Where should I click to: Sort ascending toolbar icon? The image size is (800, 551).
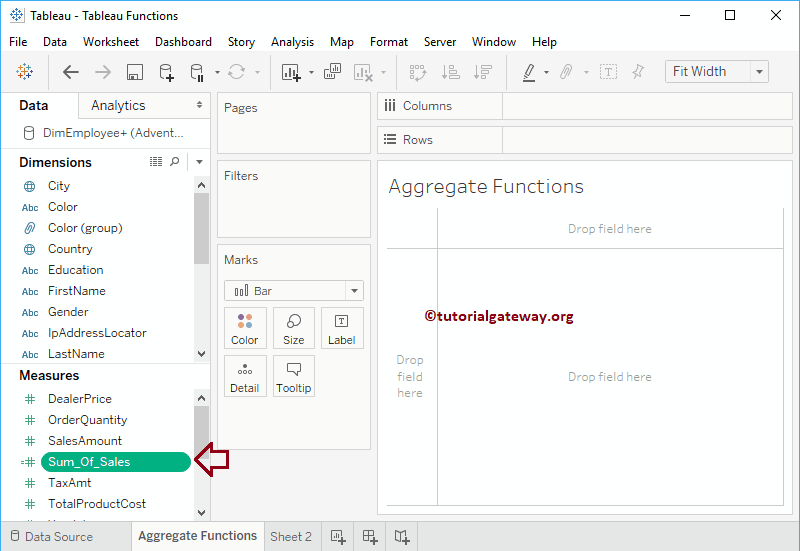pyautogui.click(x=451, y=72)
